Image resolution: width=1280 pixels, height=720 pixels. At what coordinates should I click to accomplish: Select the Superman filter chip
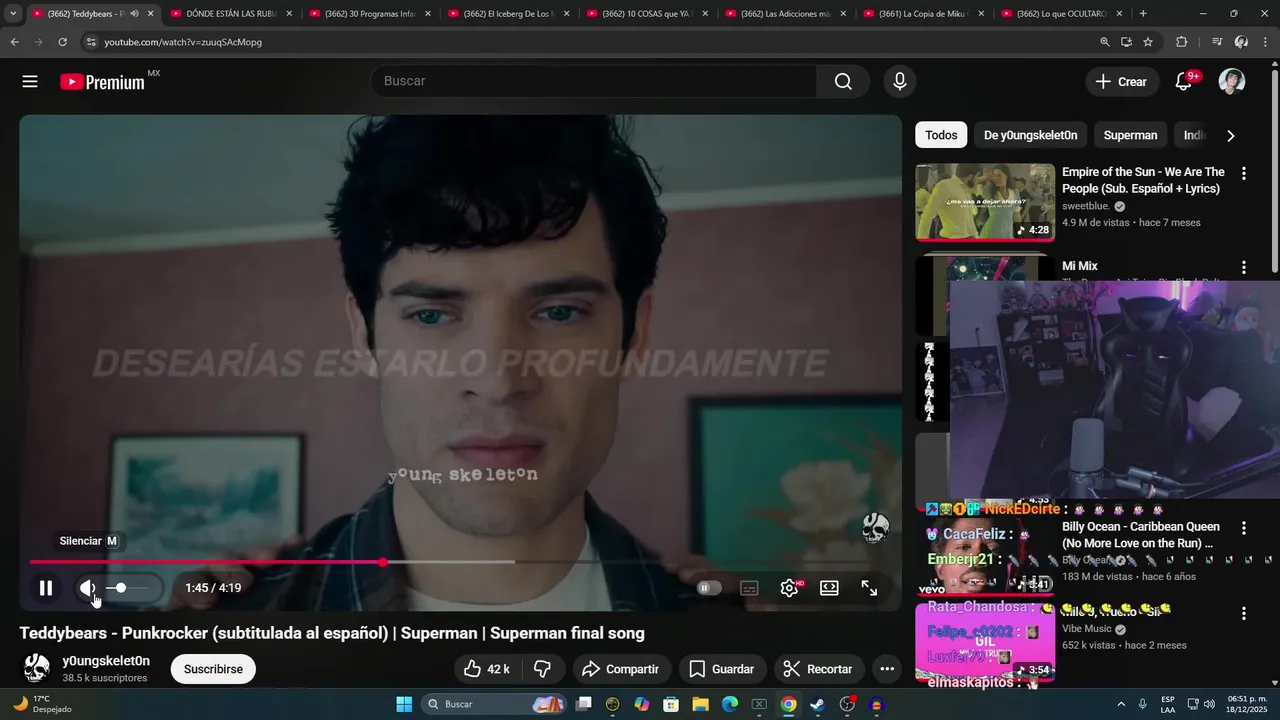(x=1130, y=135)
